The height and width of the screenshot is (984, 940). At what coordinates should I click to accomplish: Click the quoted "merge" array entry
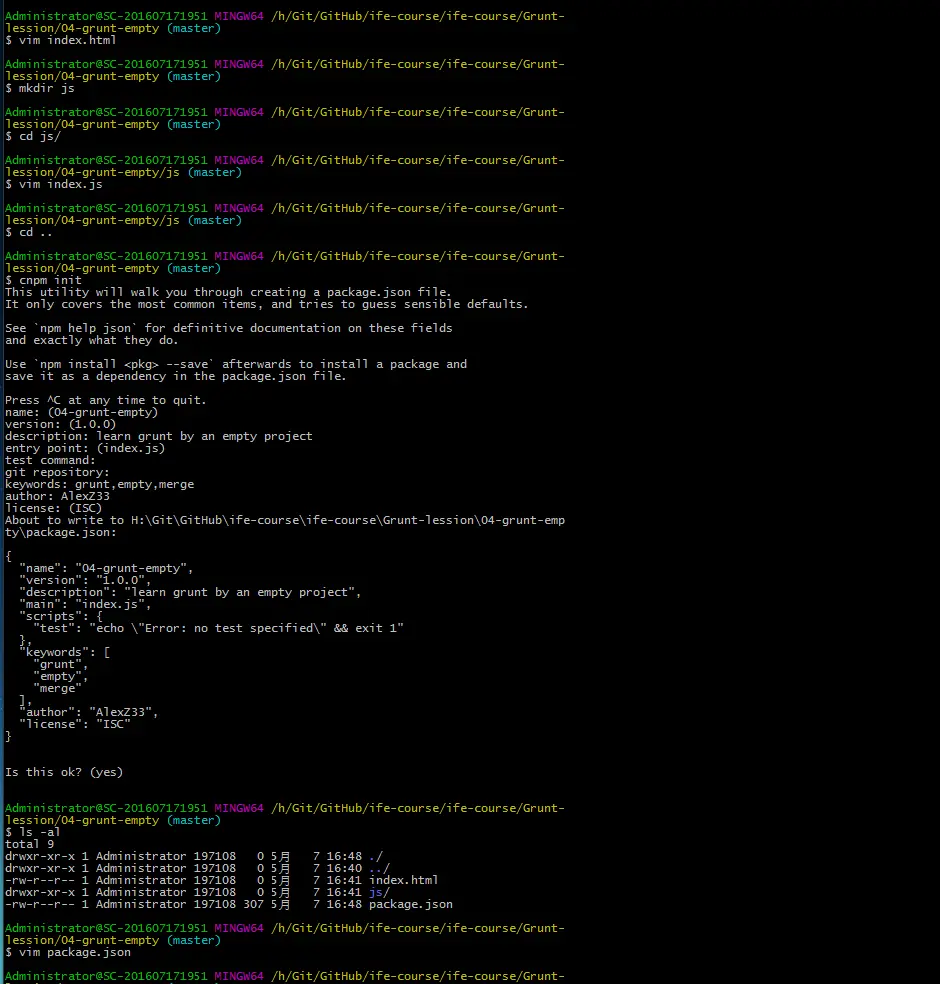point(58,688)
